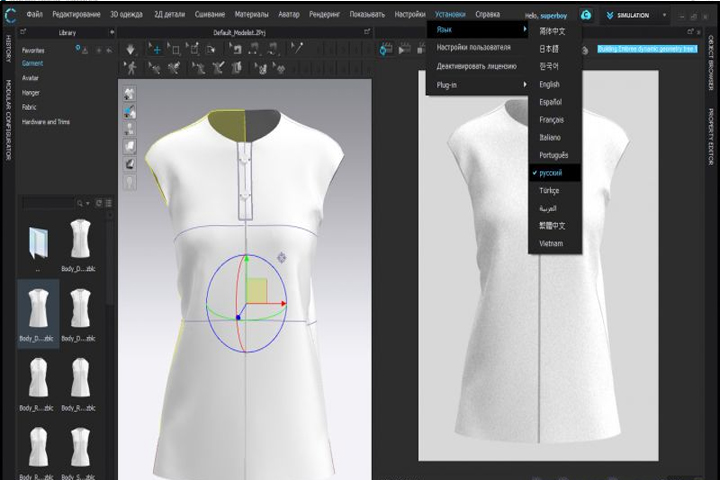
Task: Click the library search input field
Action: (48, 203)
